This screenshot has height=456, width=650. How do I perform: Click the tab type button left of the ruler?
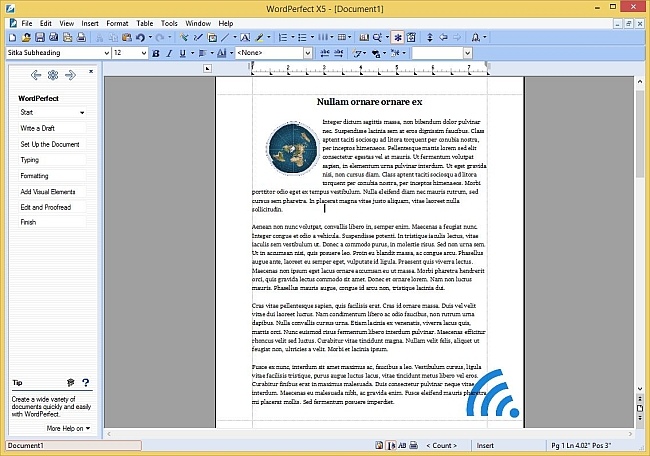click(x=208, y=68)
